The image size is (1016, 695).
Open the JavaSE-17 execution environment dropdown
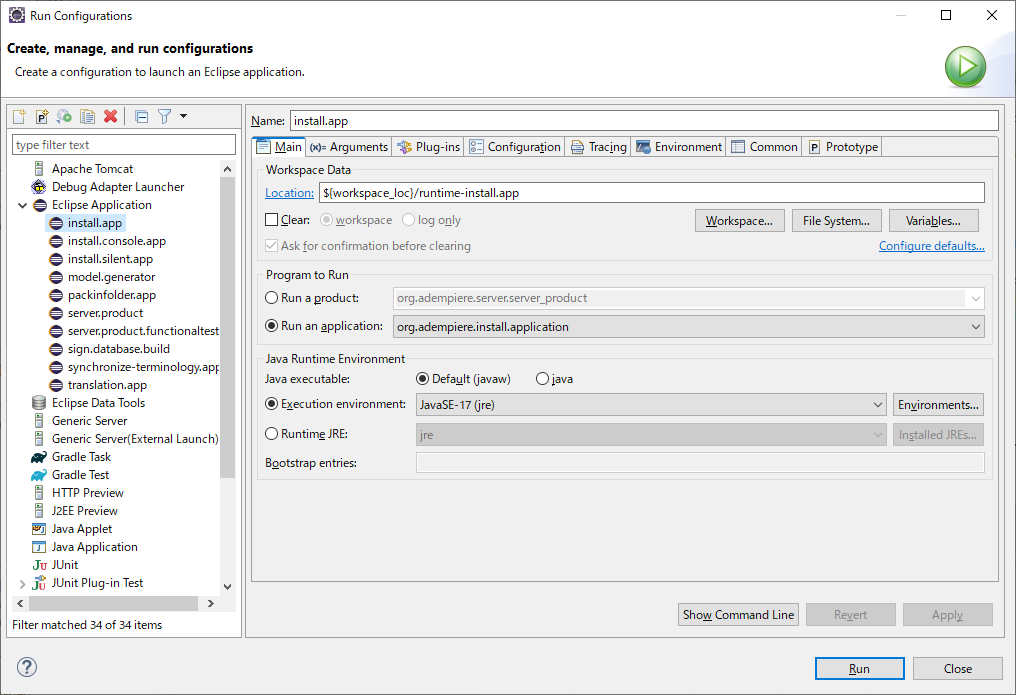click(x=651, y=405)
